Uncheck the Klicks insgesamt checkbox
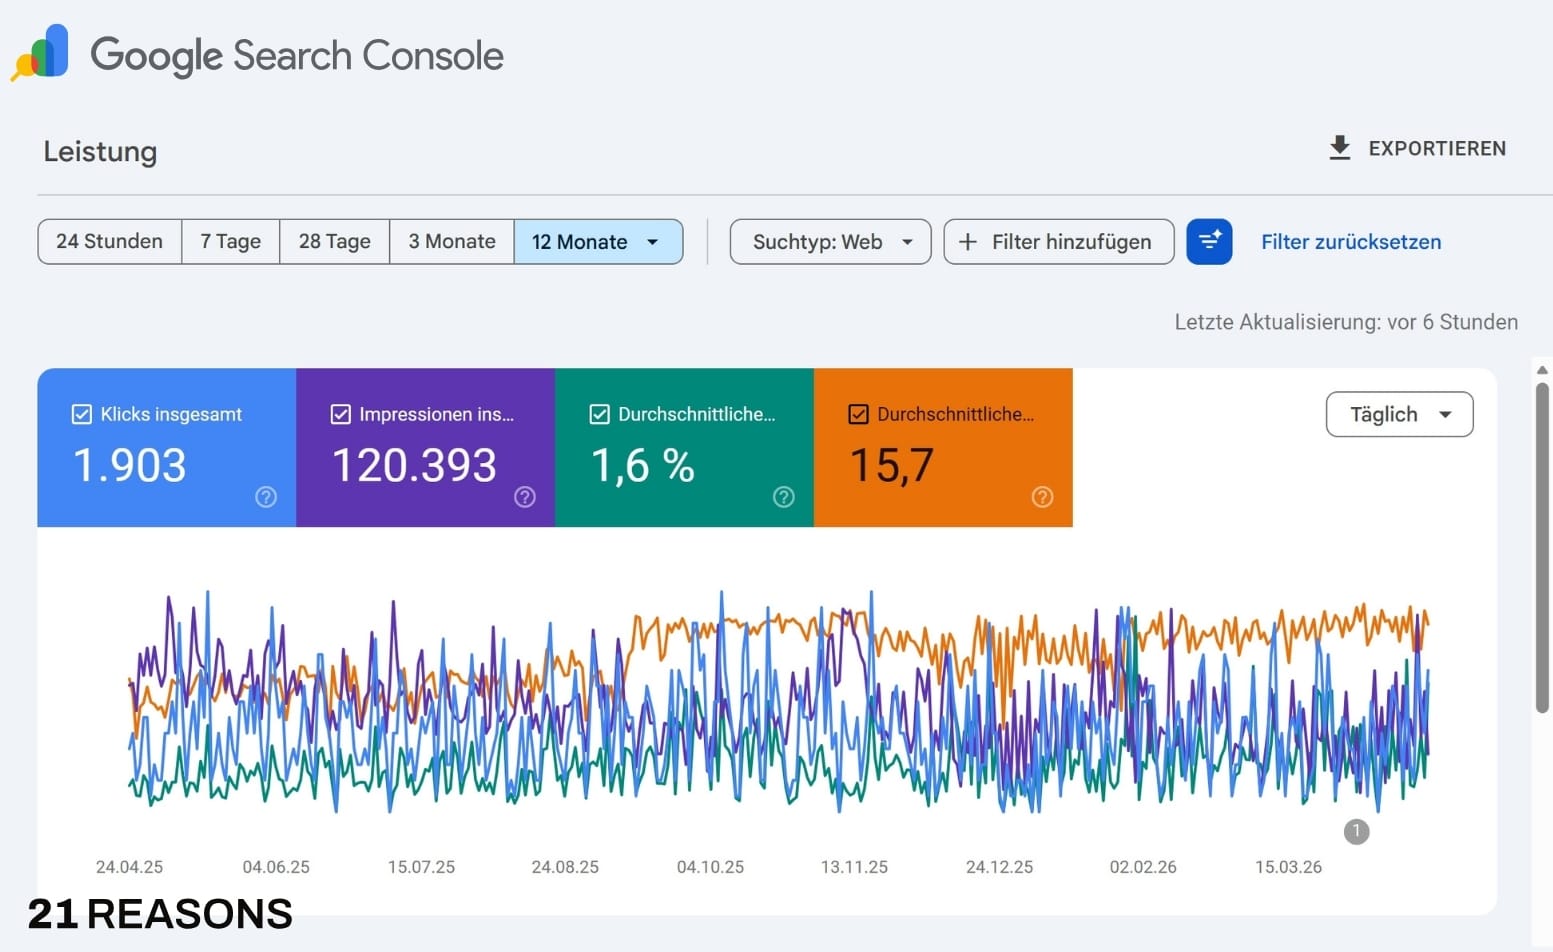 tap(82, 414)
